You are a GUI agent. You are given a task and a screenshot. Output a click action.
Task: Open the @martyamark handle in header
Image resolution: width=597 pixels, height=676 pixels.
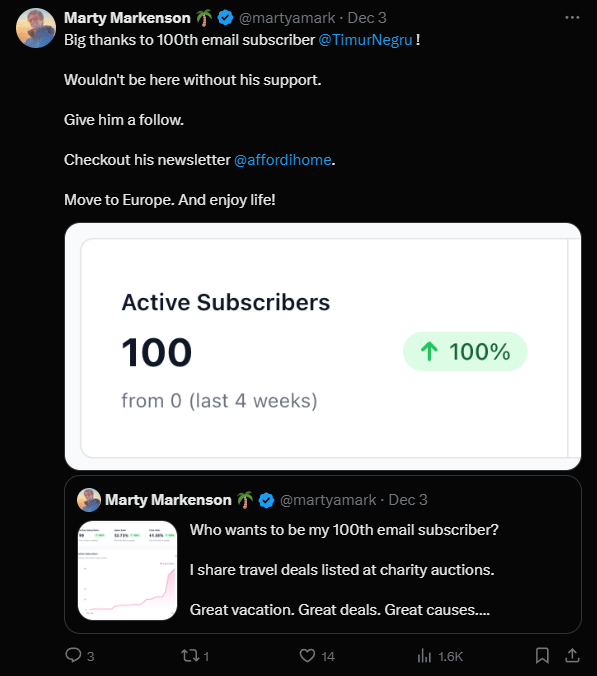click(x=287, y=18)
